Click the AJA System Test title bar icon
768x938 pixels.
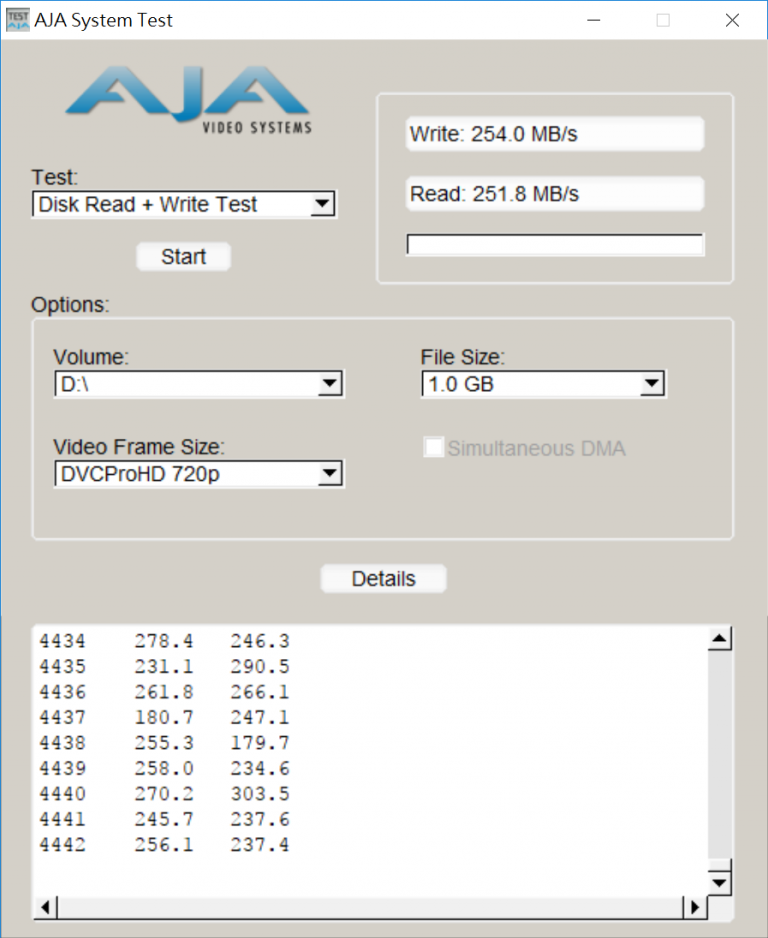tap(17, 20)
